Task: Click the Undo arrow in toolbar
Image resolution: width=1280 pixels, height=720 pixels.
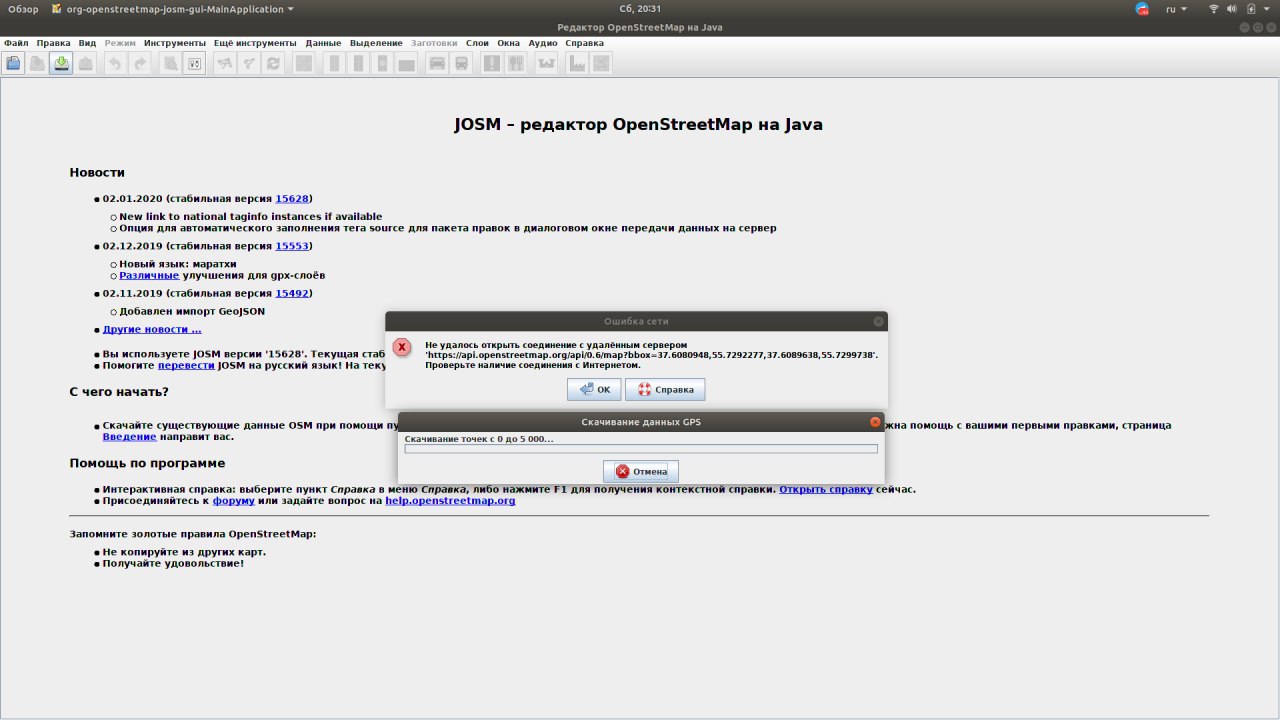Action: click(x=115, y=64)
